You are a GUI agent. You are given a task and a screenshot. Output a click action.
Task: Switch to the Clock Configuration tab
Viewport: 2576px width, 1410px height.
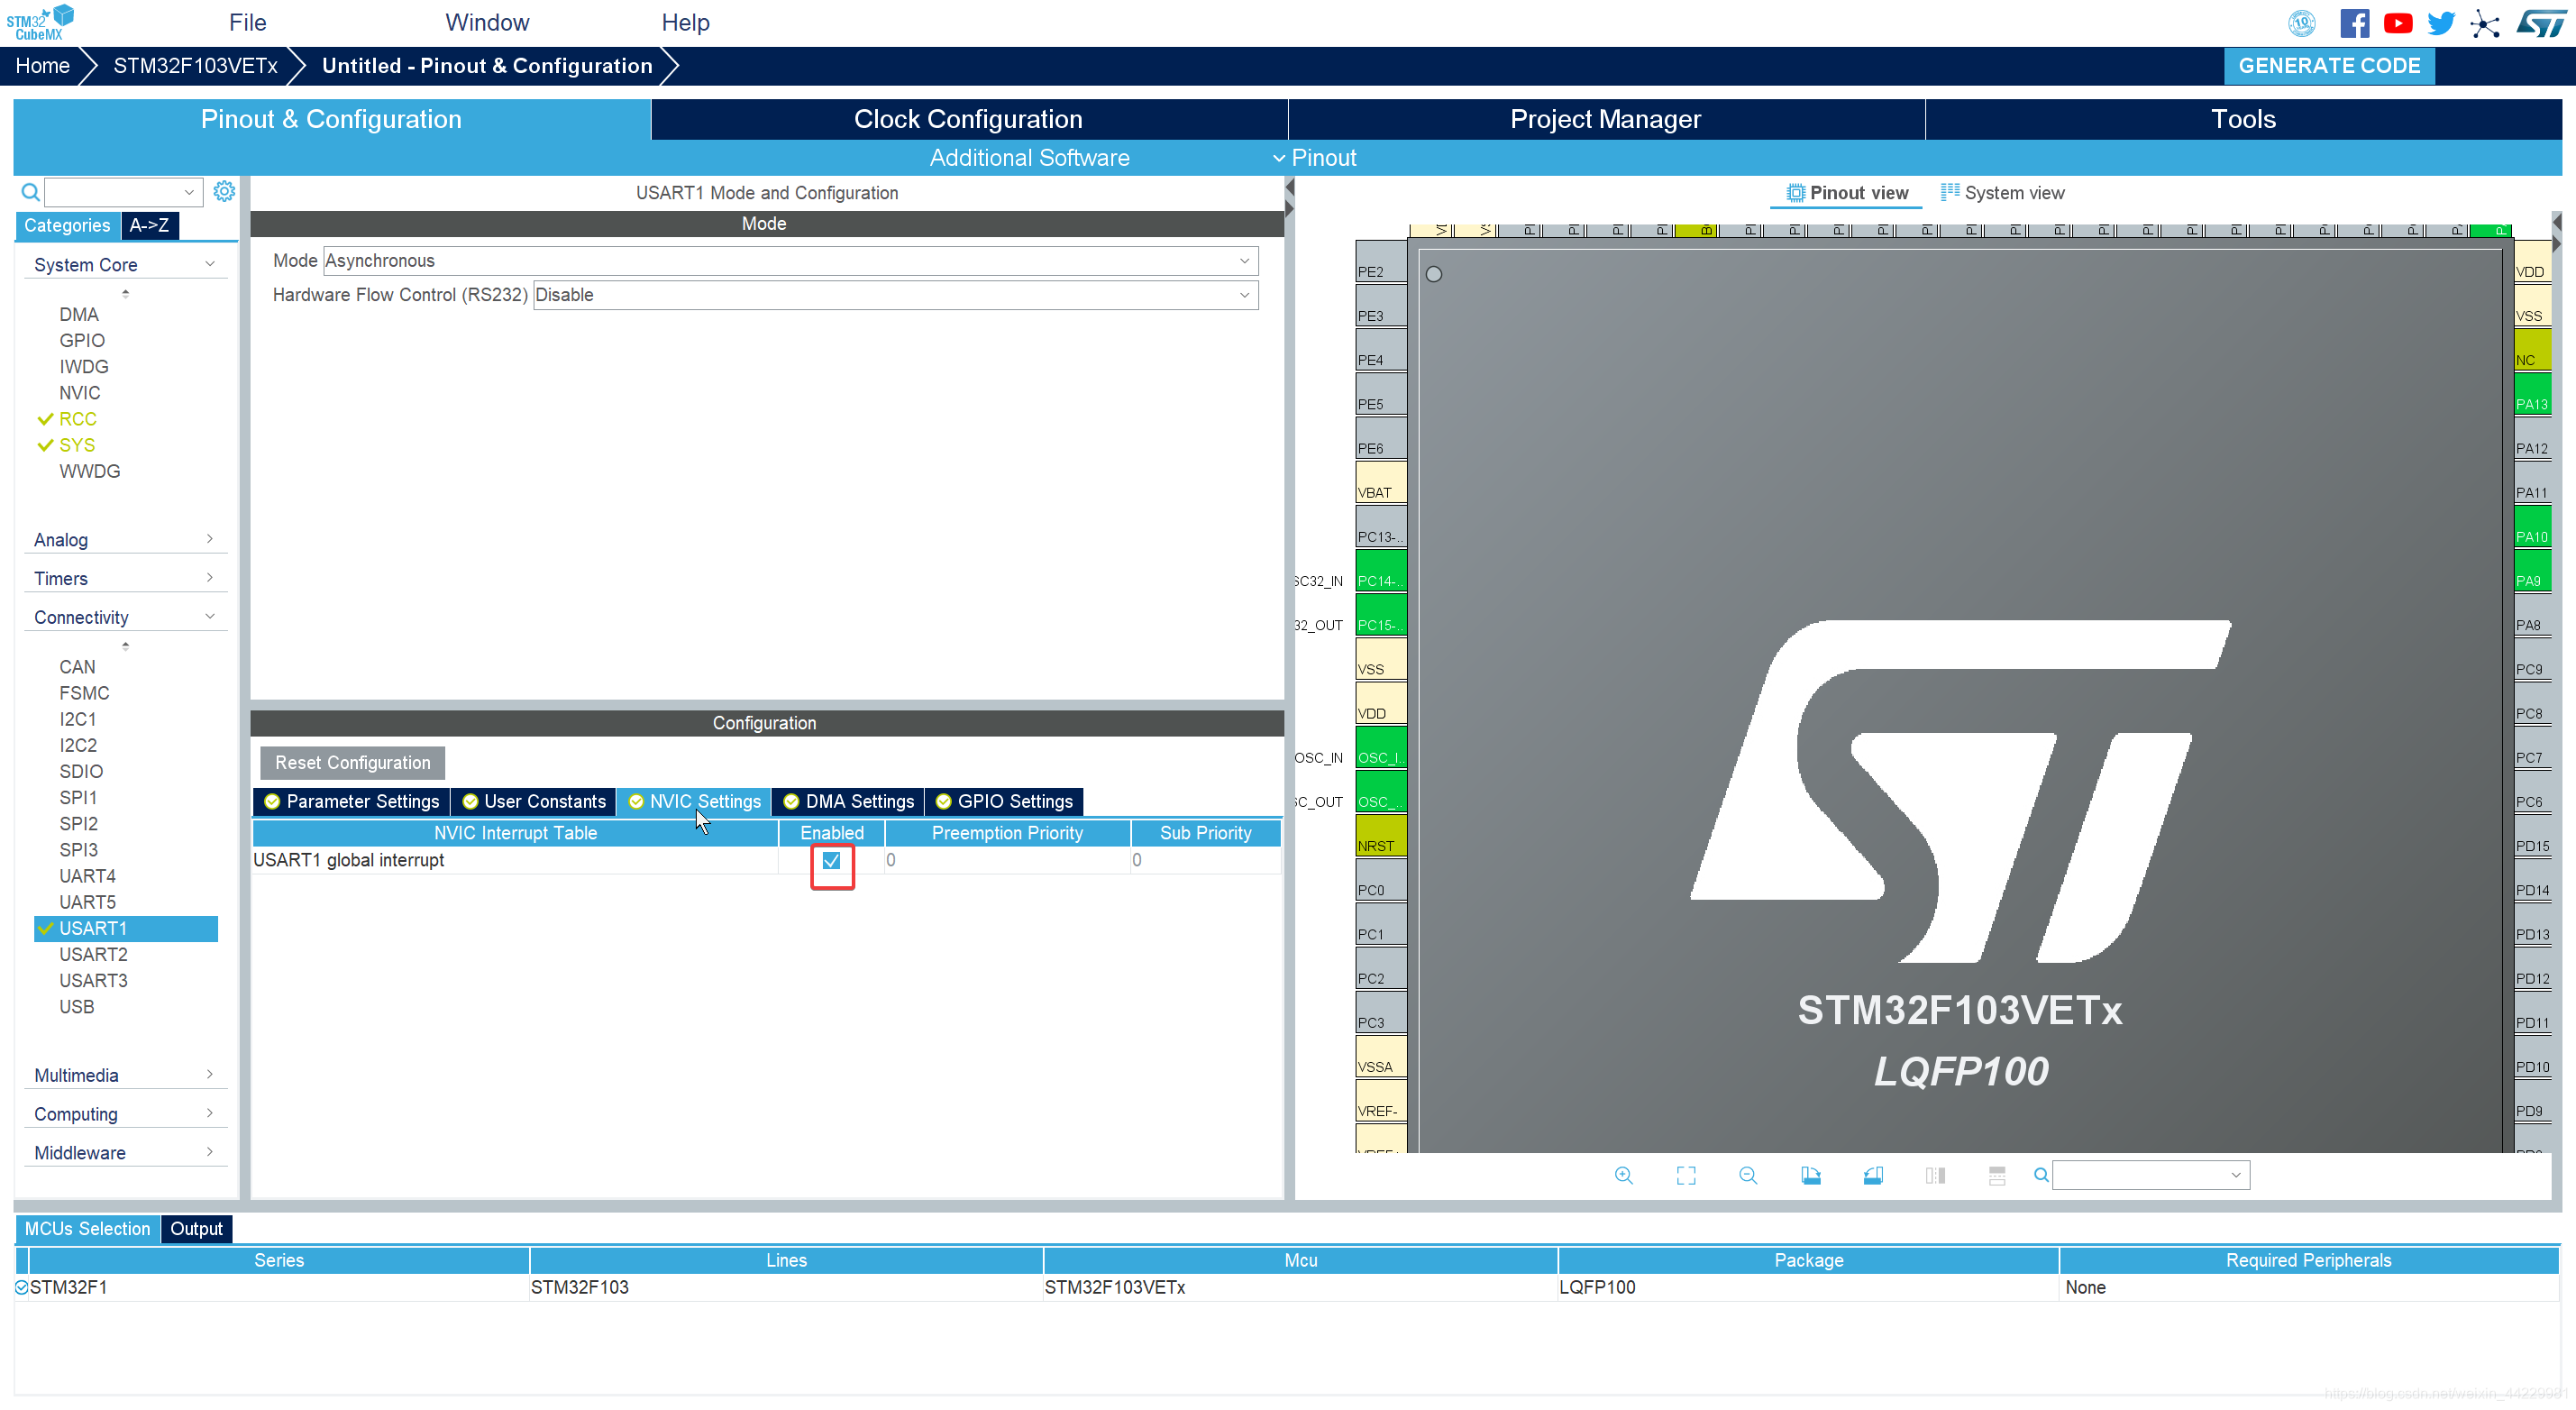pyautogui.click(x=968, y=119)
